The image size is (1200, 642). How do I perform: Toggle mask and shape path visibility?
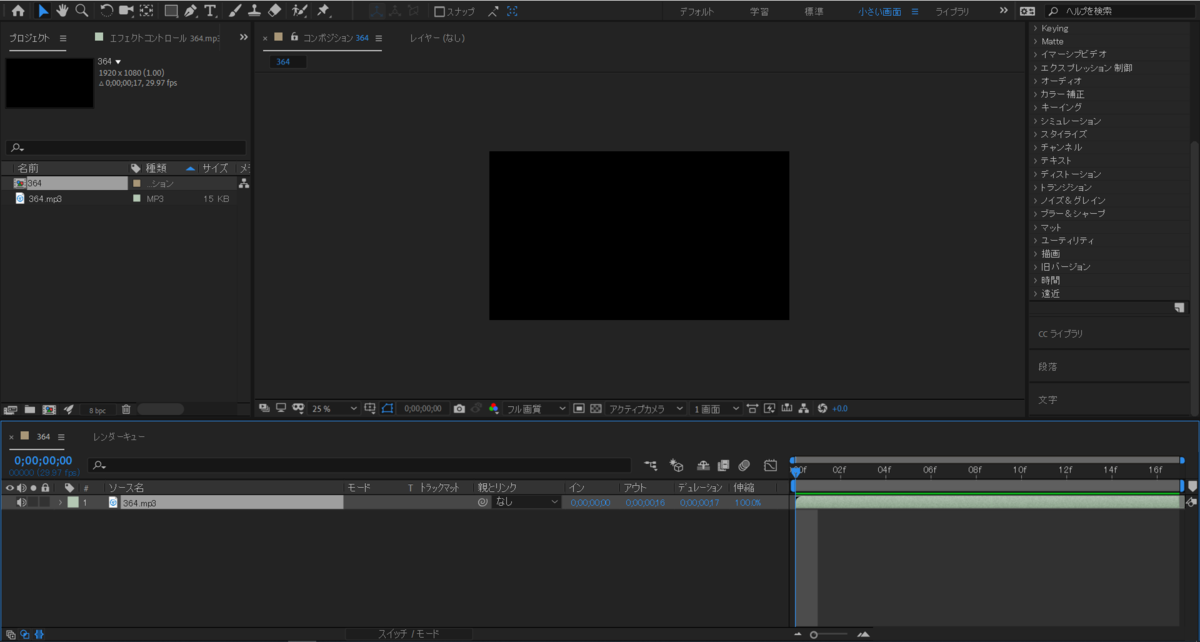pos(387,409)
